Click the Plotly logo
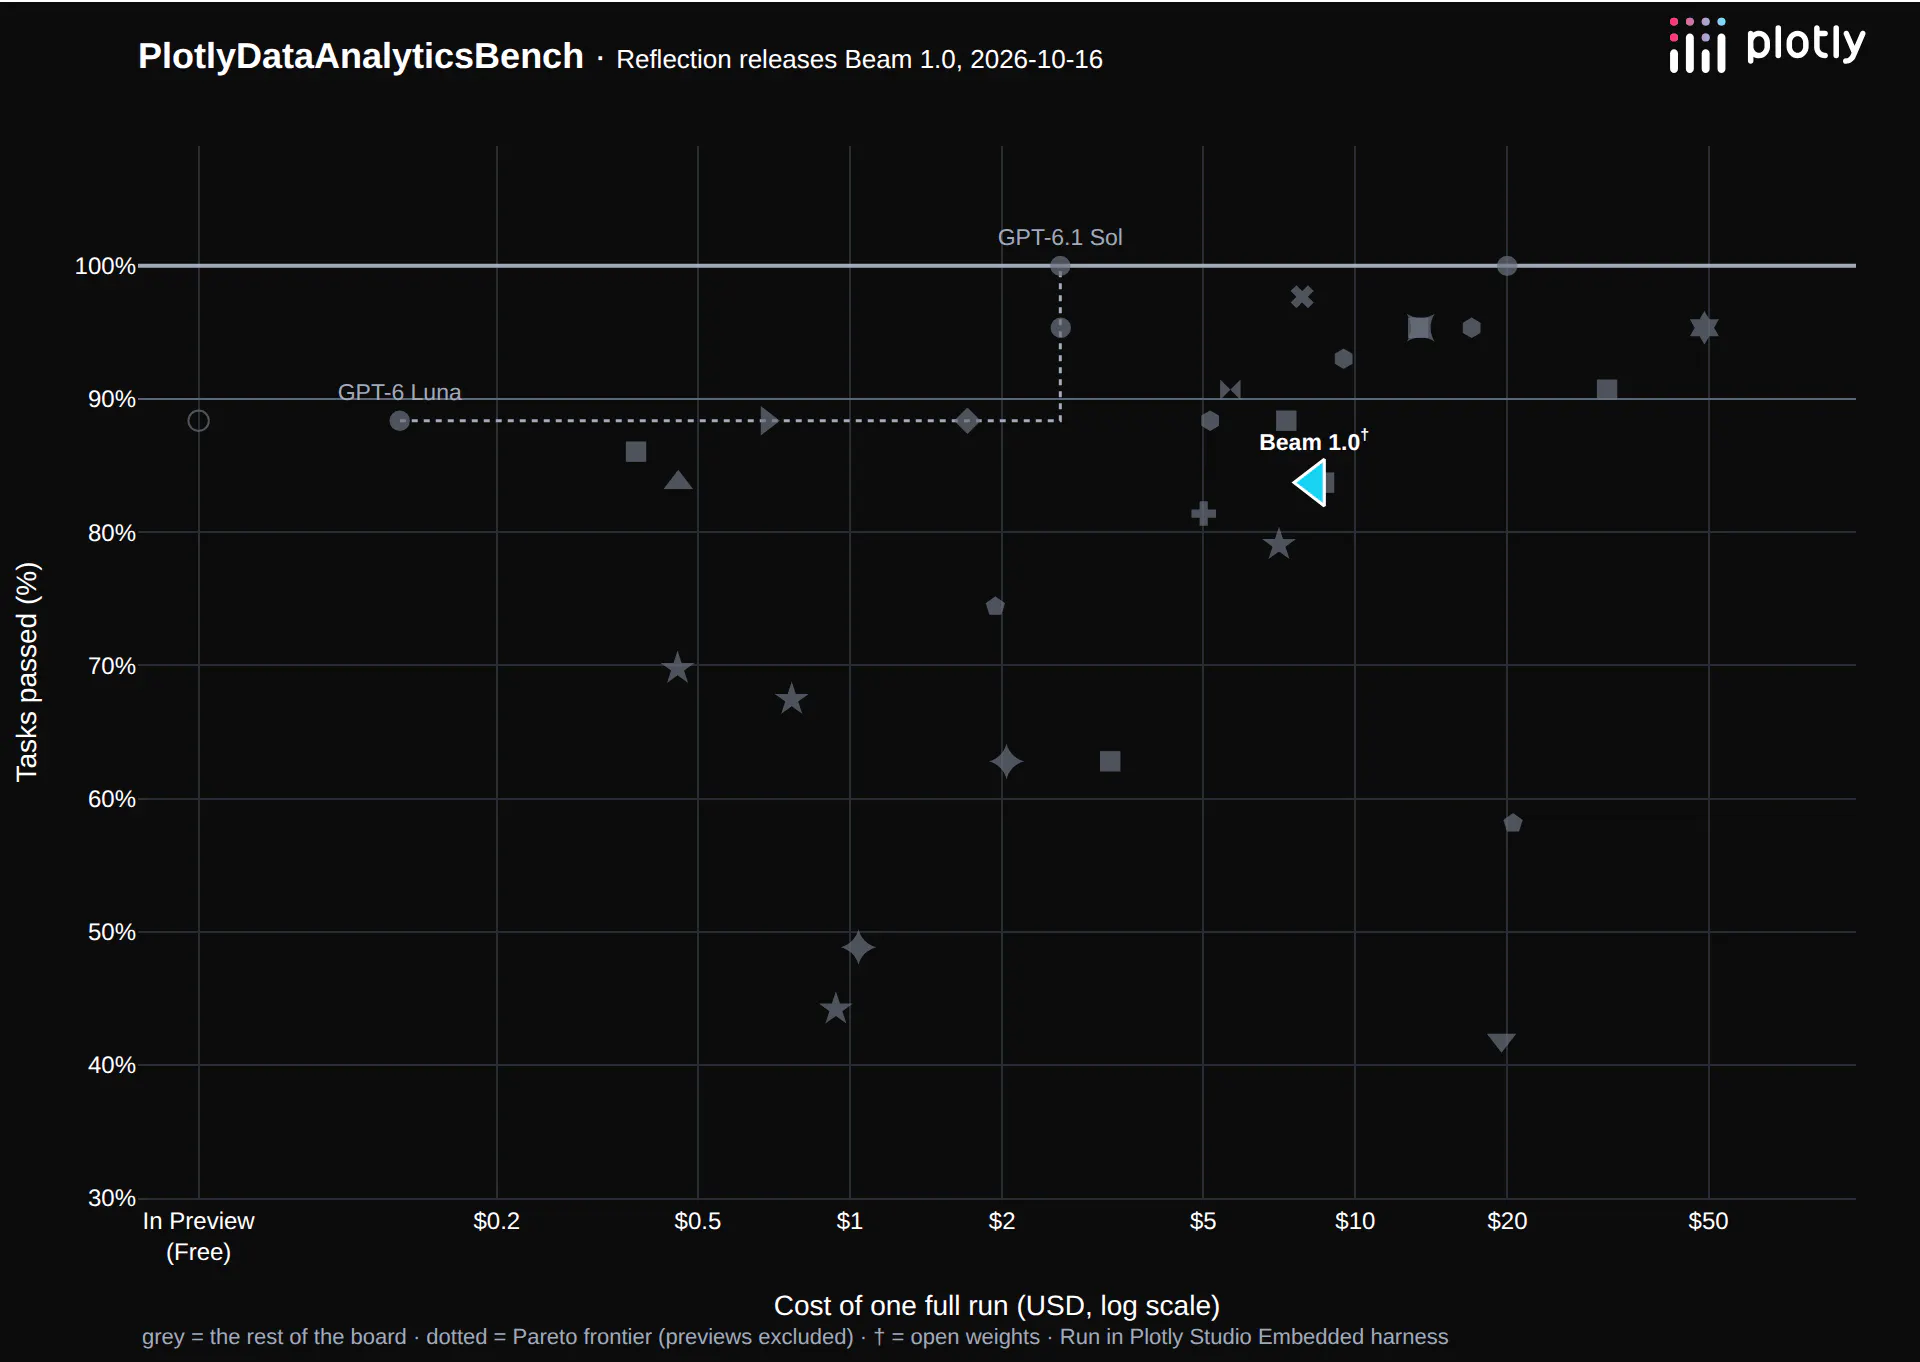 [1767, 46]
